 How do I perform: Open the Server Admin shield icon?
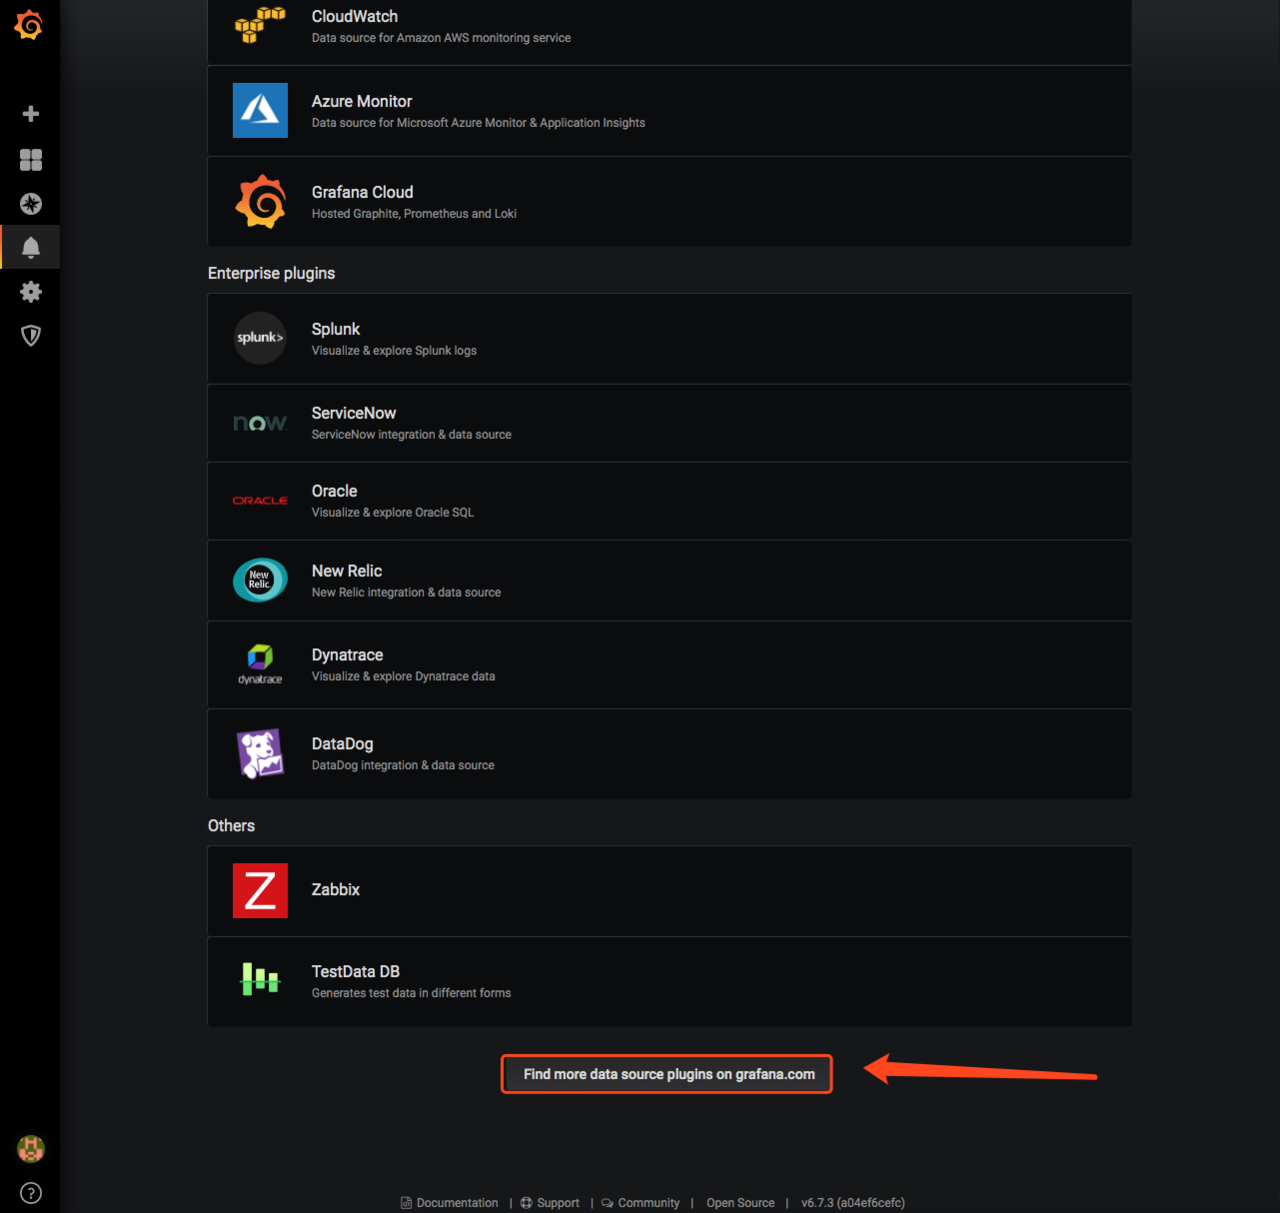tap(31, 336)
